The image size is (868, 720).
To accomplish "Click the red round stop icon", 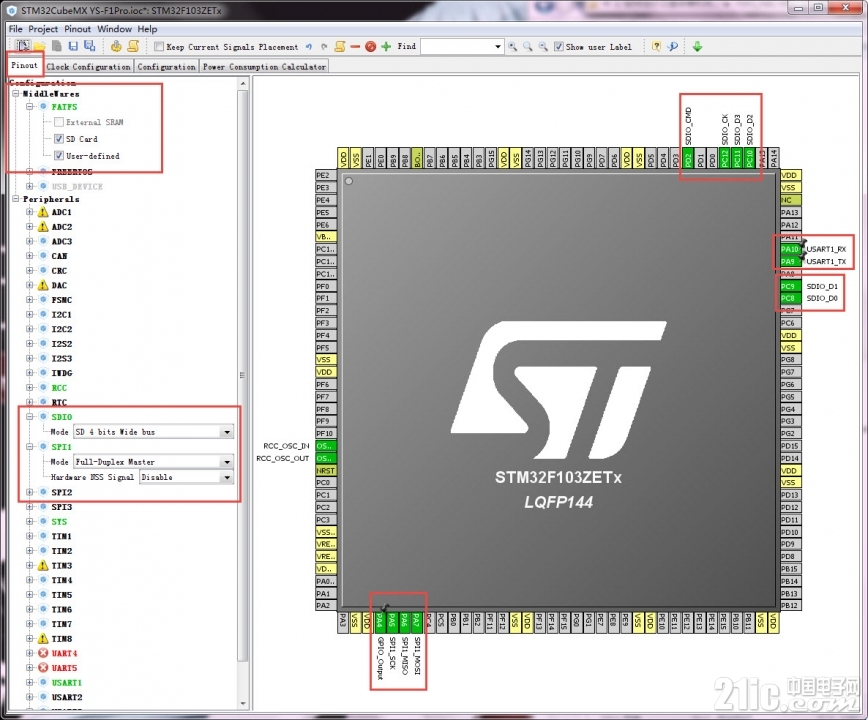I will pos(370,47).
